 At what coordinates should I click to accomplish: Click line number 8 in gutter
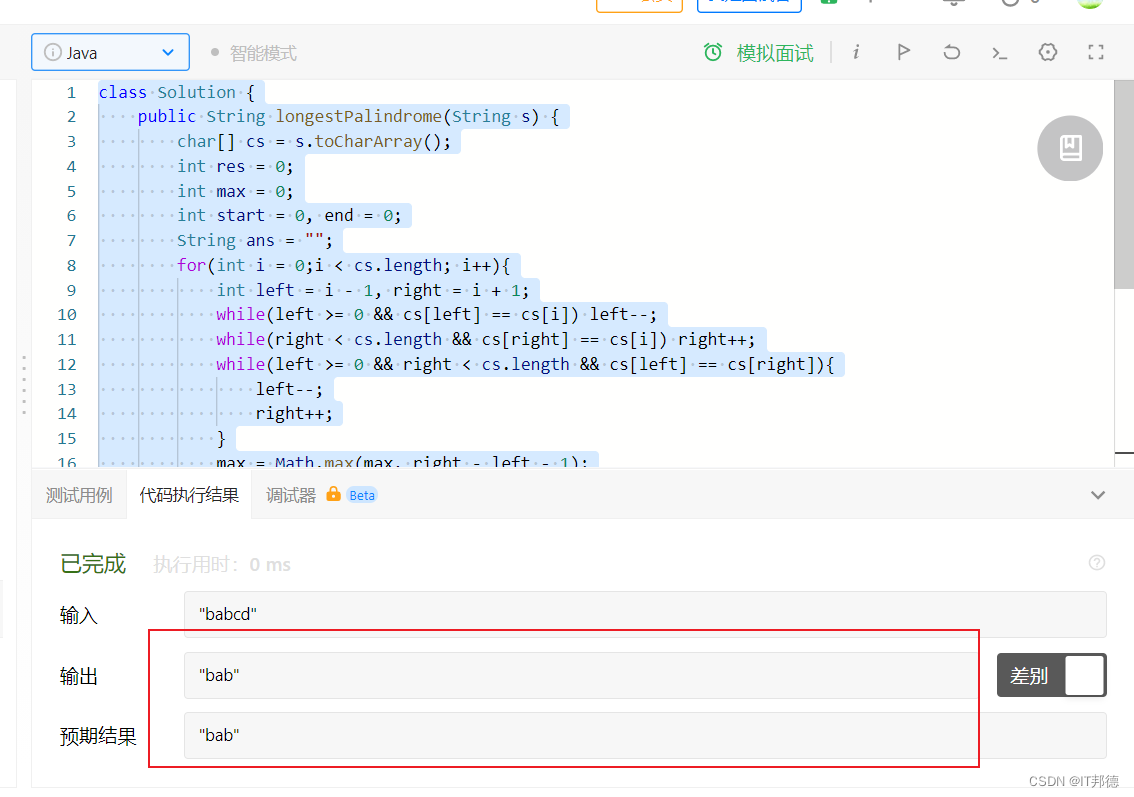[x=71, y=265]
